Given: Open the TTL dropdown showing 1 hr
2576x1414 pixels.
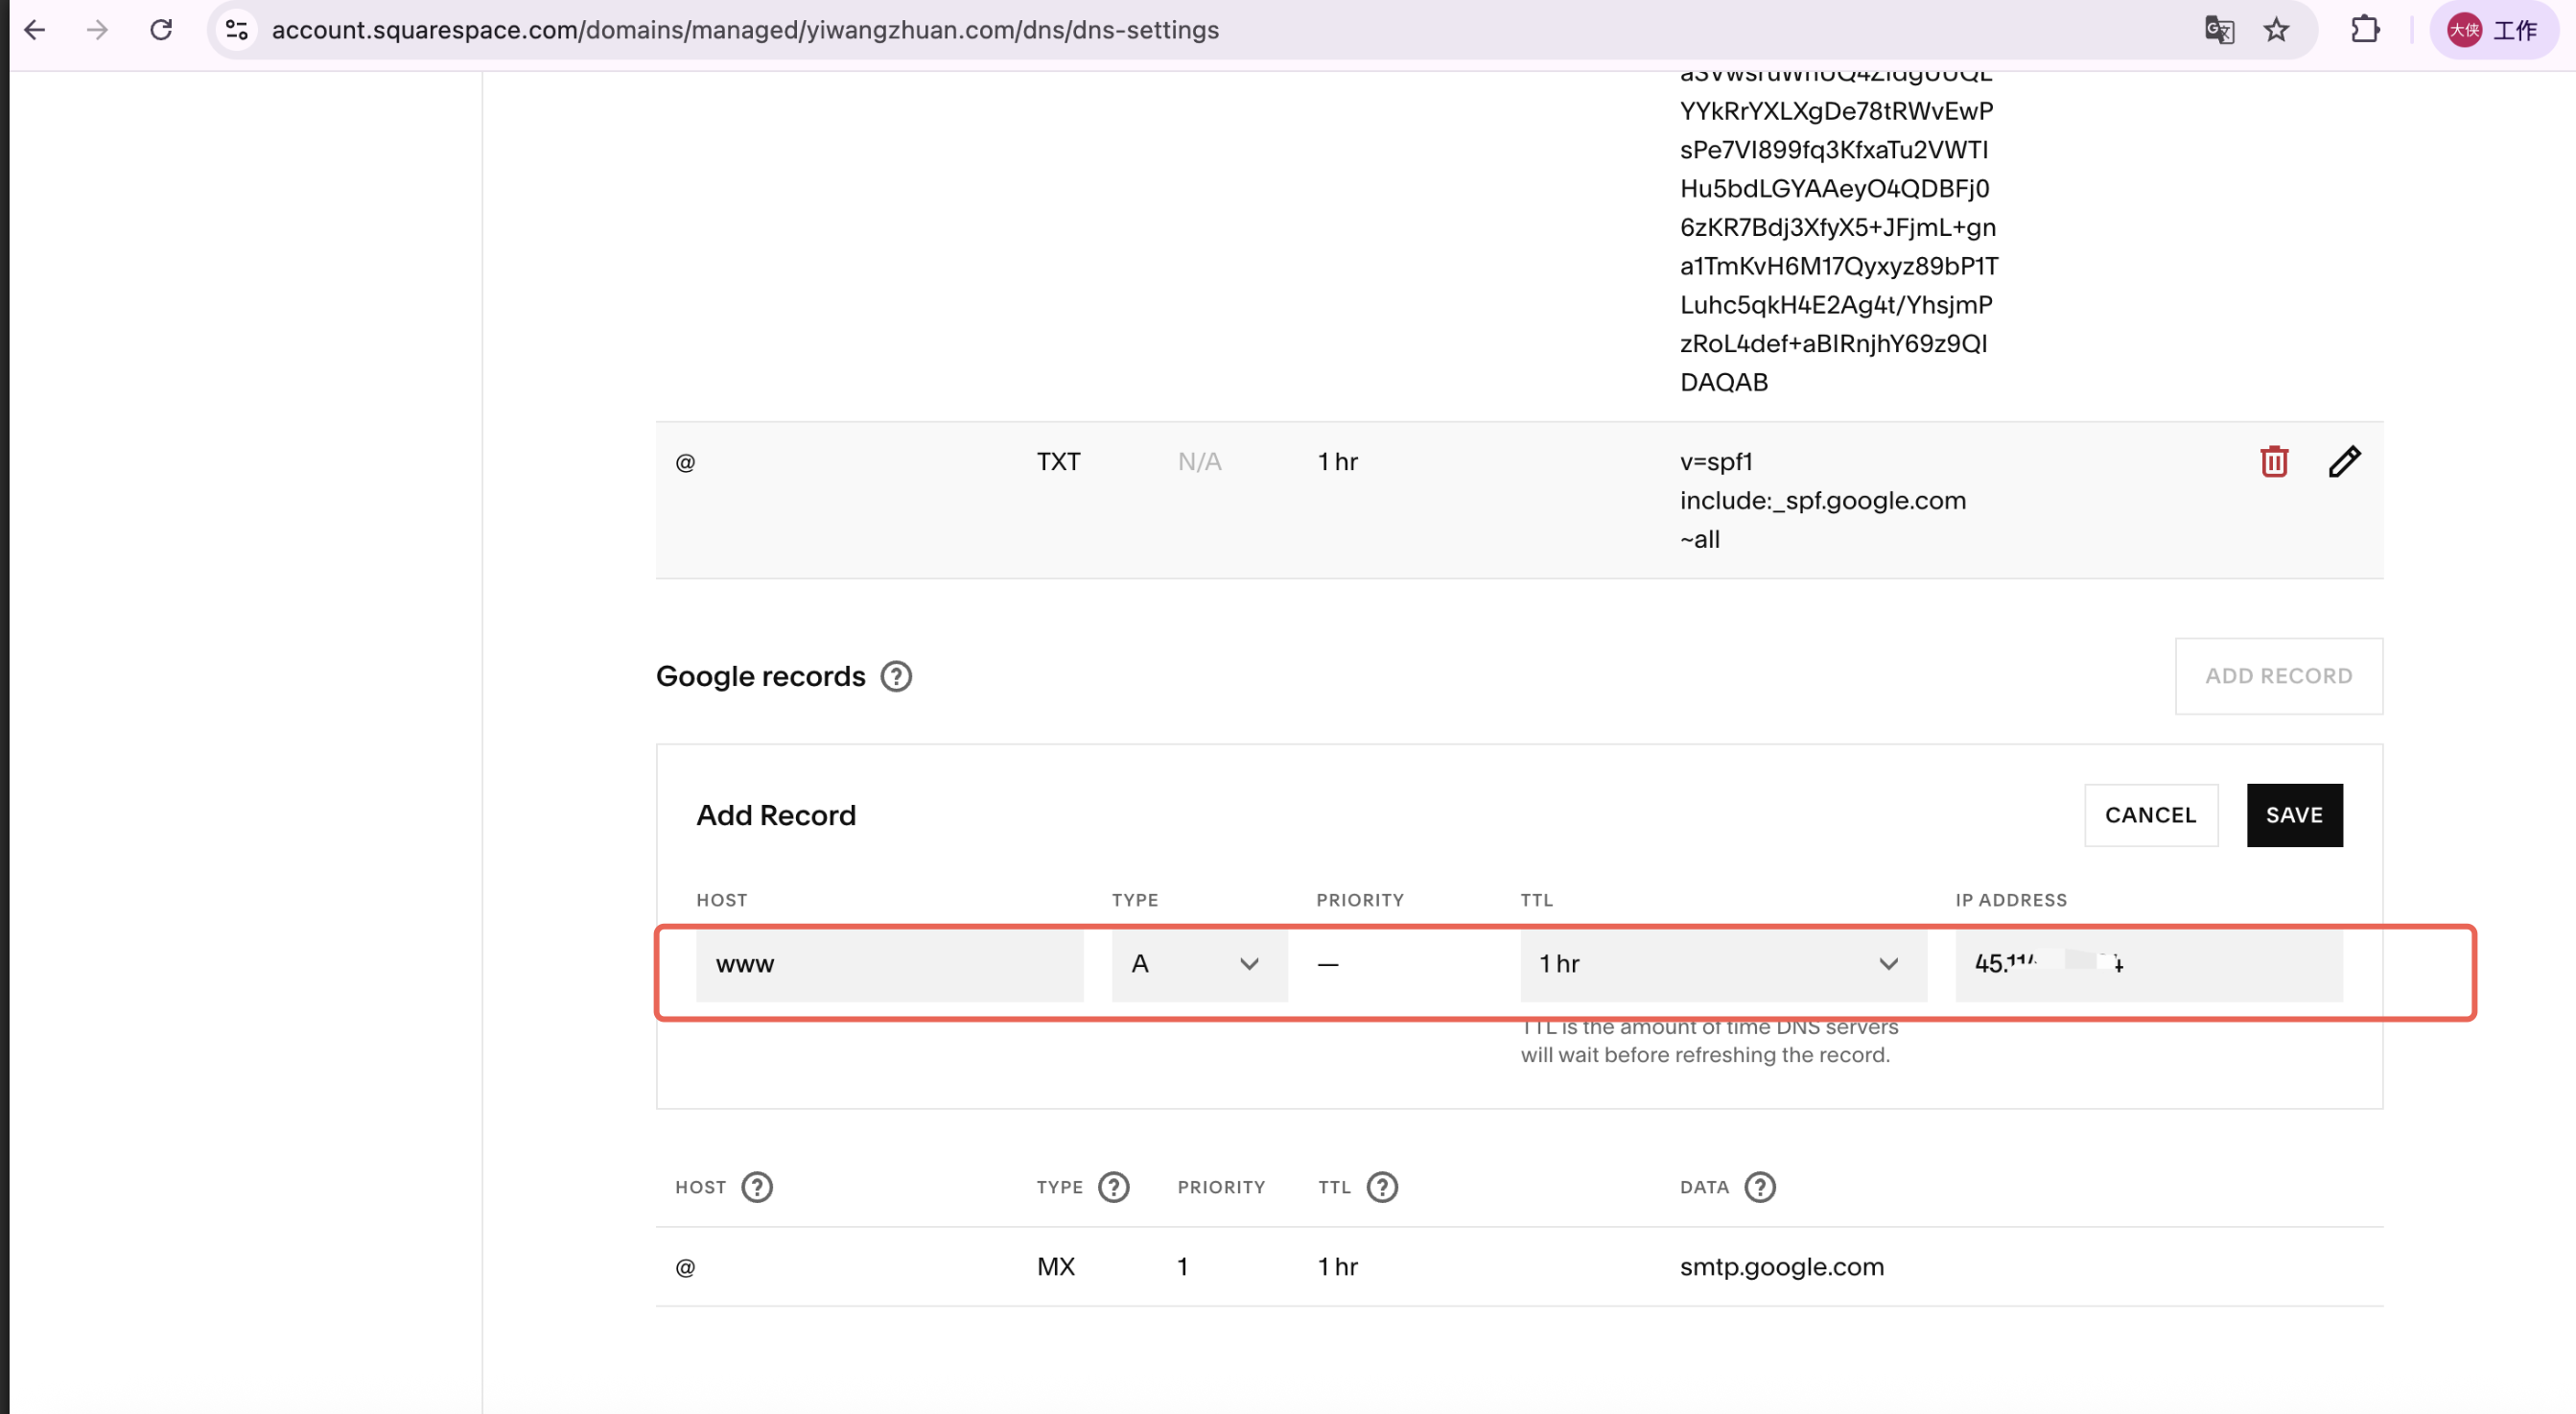Looking at the screenshot, I should 1722,964.
